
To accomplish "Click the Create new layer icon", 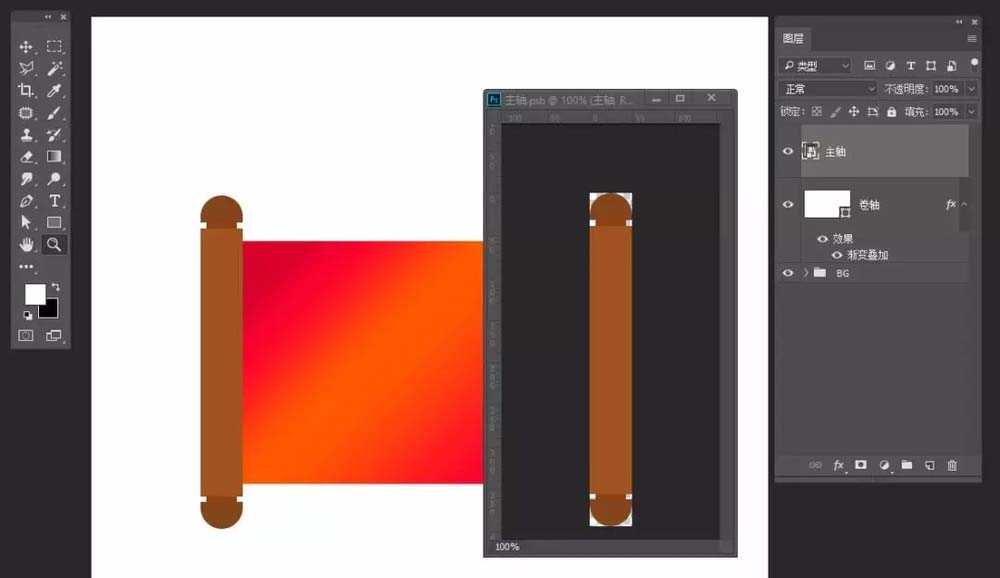I will [x=931, y=465].
